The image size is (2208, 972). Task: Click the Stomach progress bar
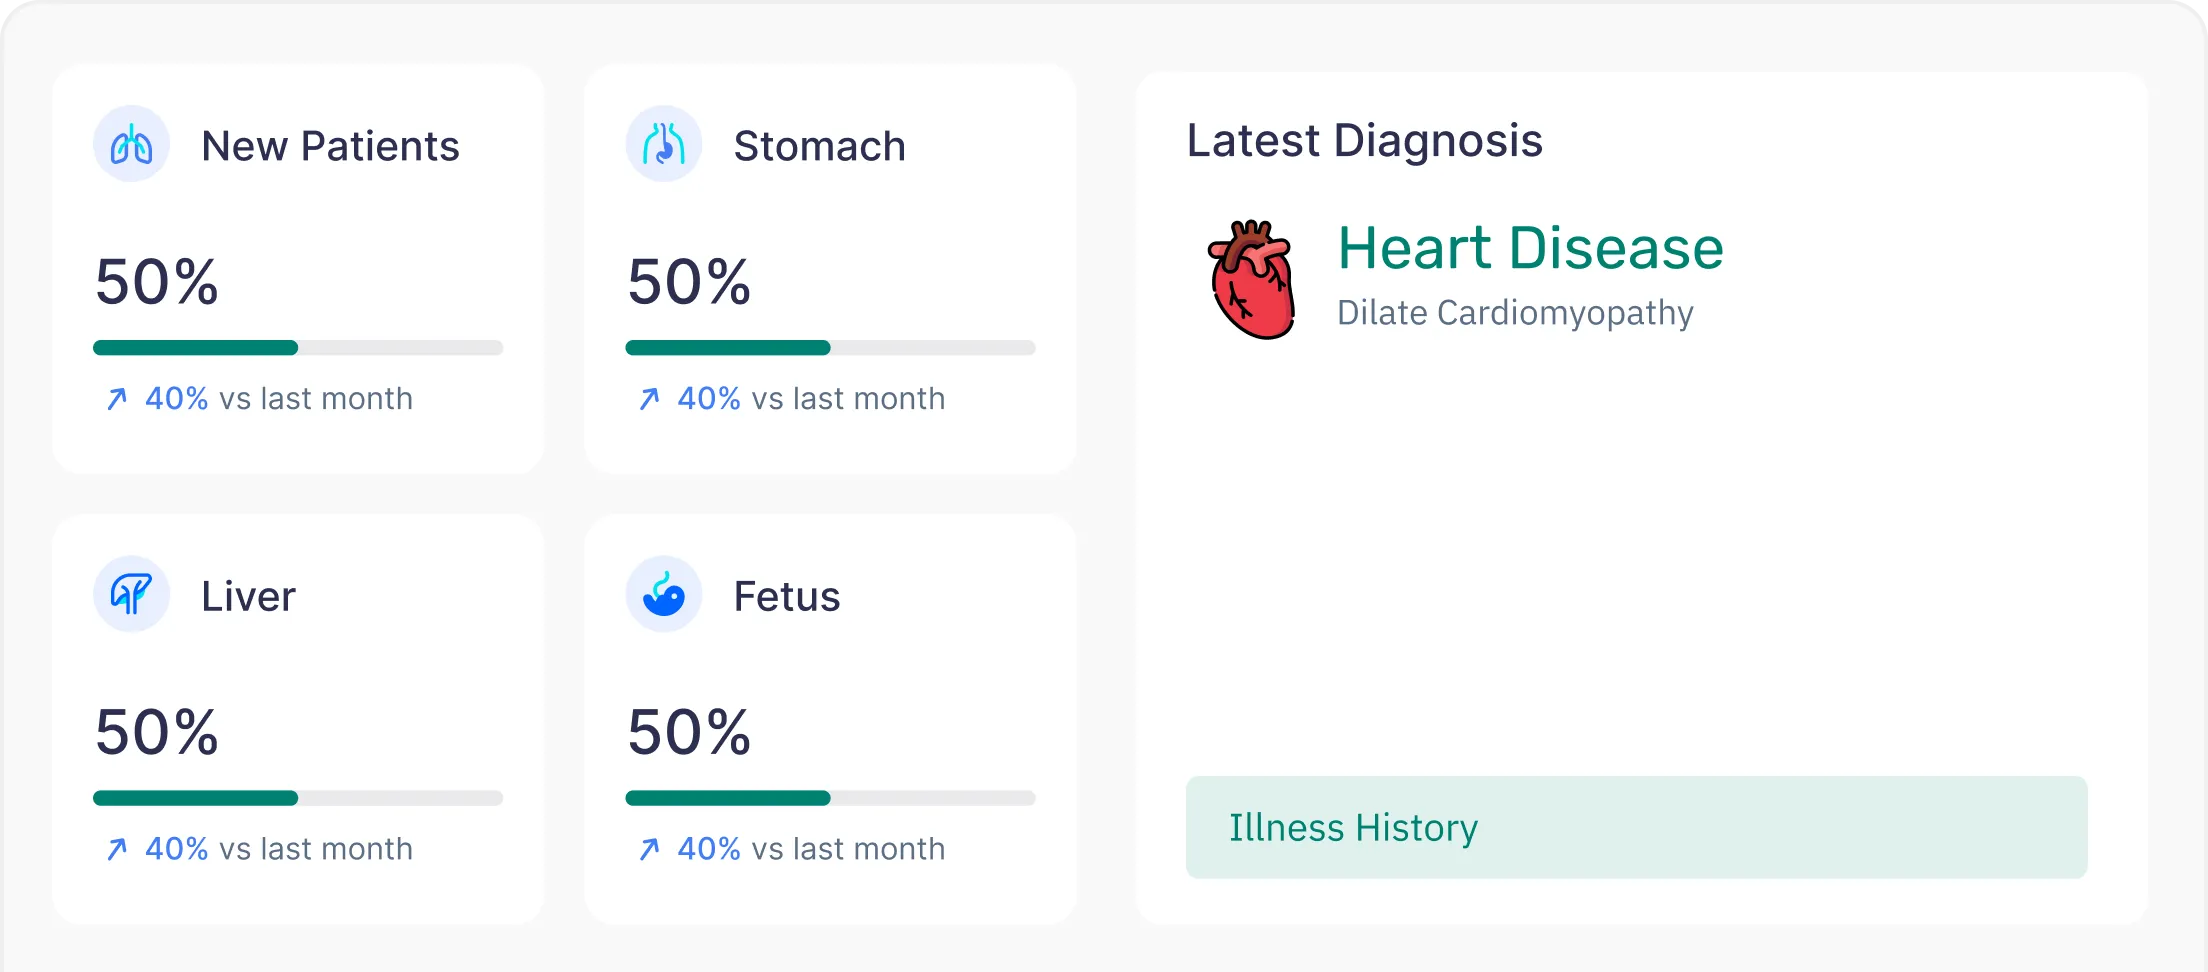(830, 348)
